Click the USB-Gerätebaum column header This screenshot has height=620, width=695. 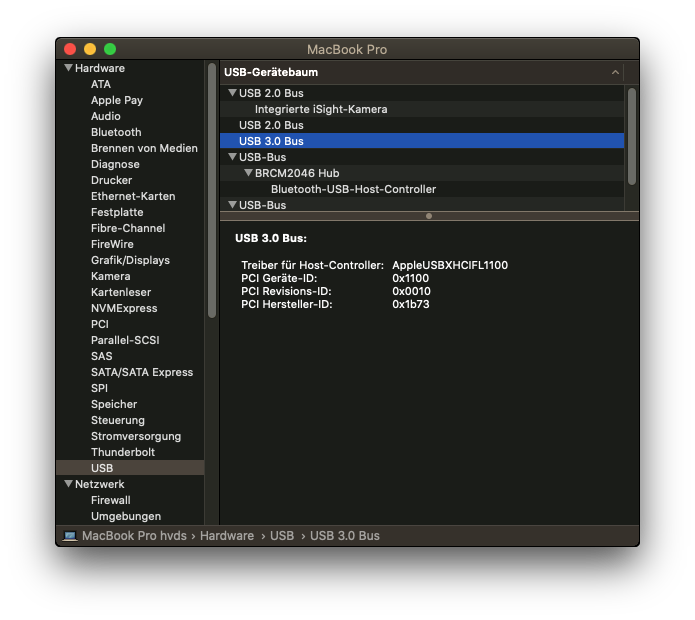click(422, 72)
